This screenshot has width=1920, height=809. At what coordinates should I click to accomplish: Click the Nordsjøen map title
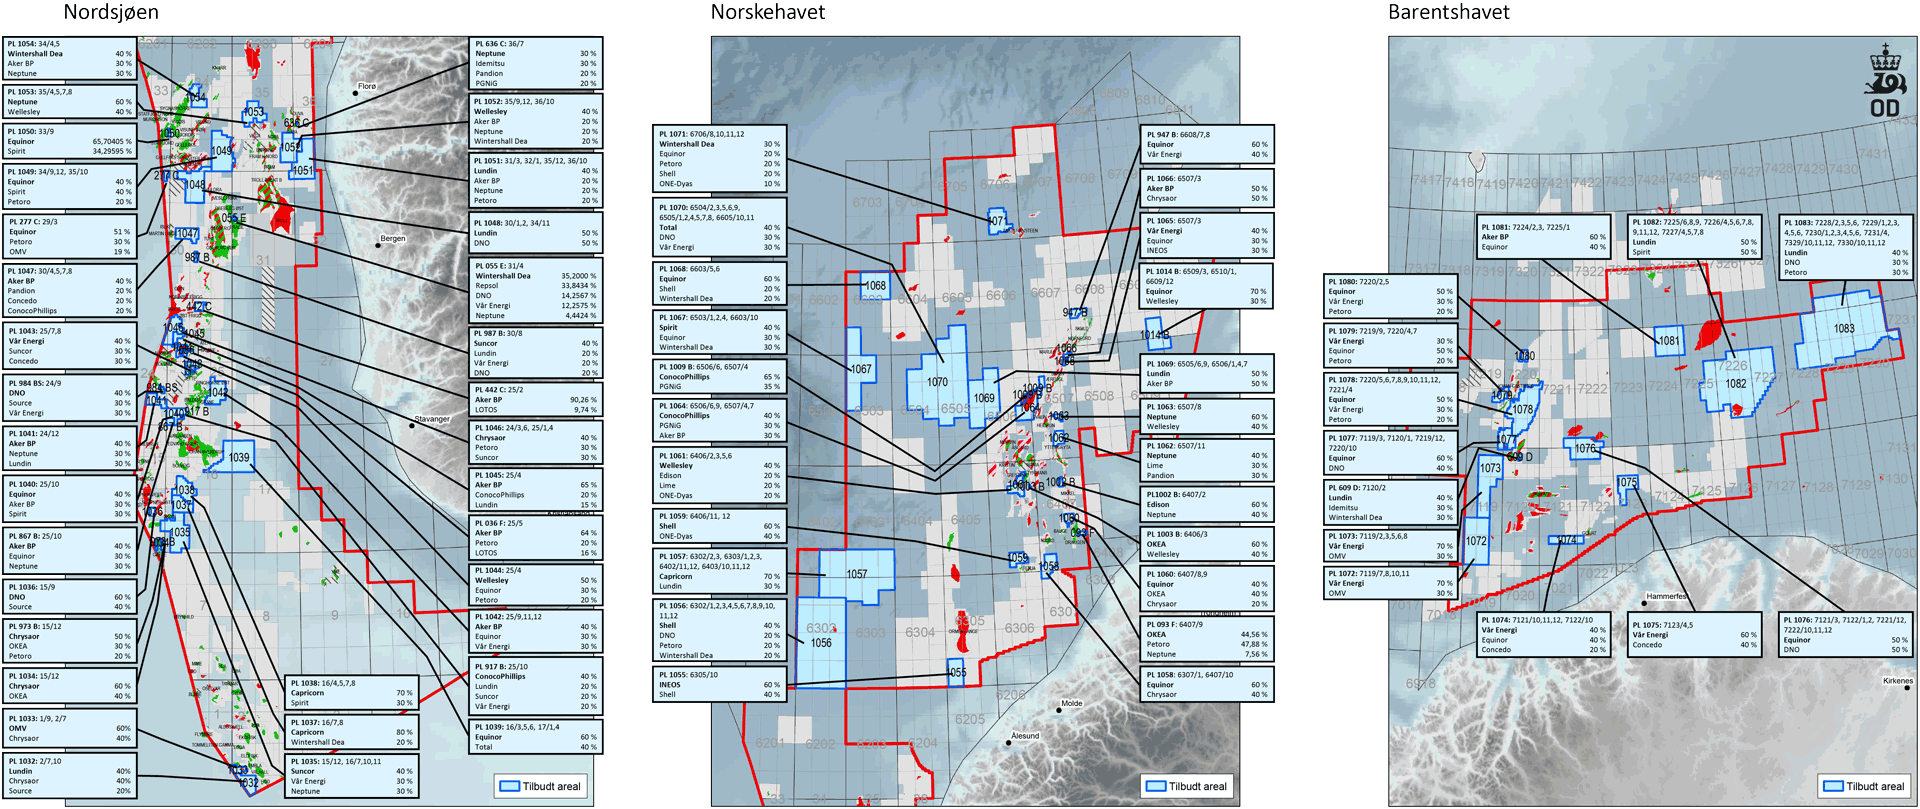coord(111,12)
